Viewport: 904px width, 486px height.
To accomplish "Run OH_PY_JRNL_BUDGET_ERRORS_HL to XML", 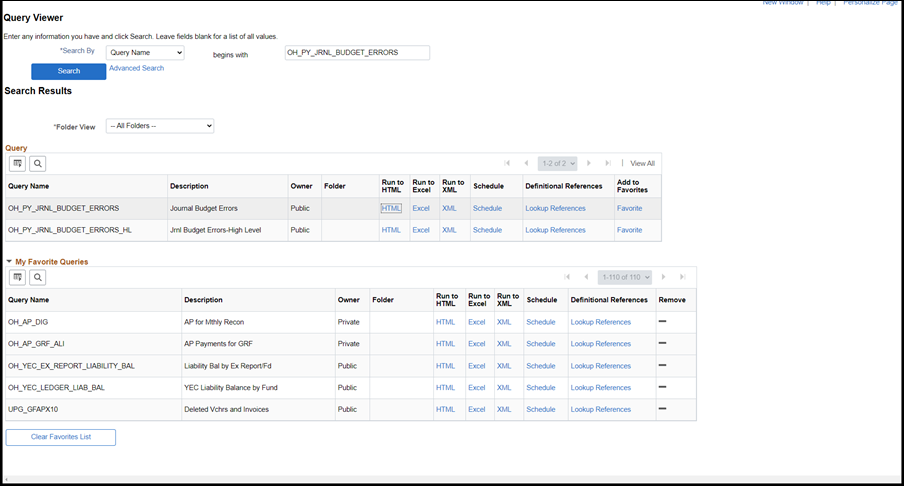I will [x=449, y=230].
